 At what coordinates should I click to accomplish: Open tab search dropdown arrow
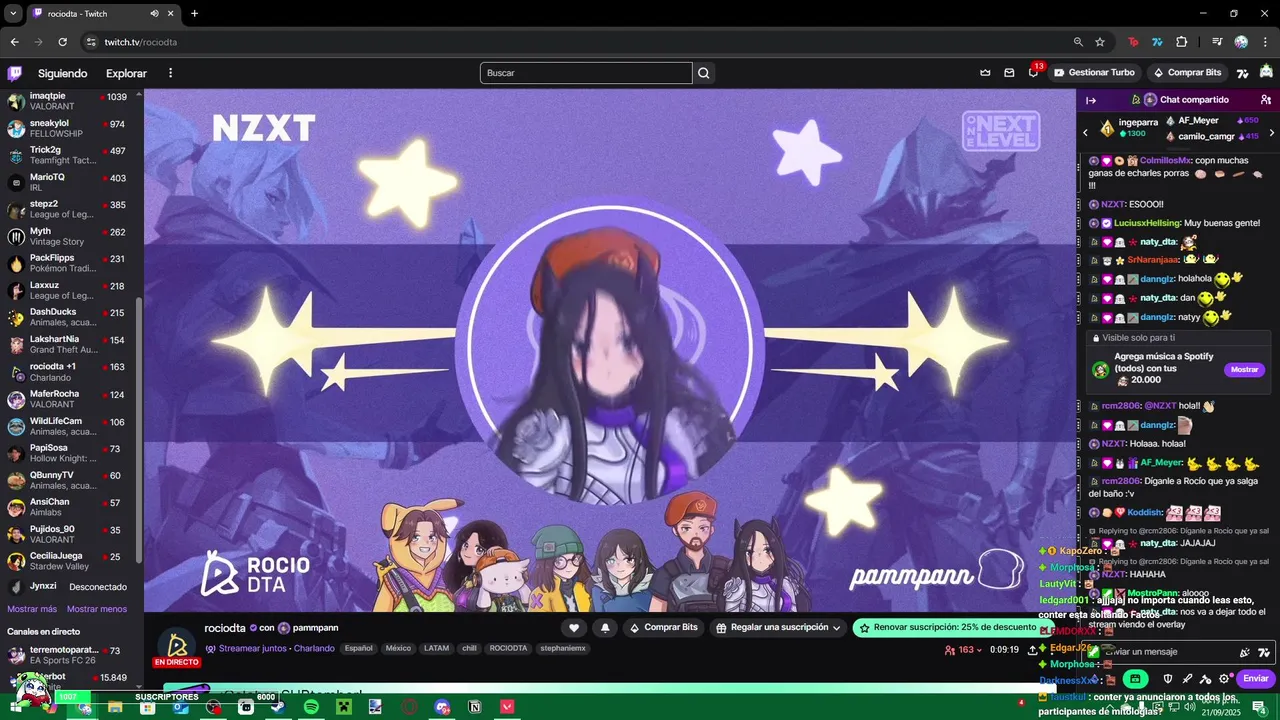tap(13, 14)
